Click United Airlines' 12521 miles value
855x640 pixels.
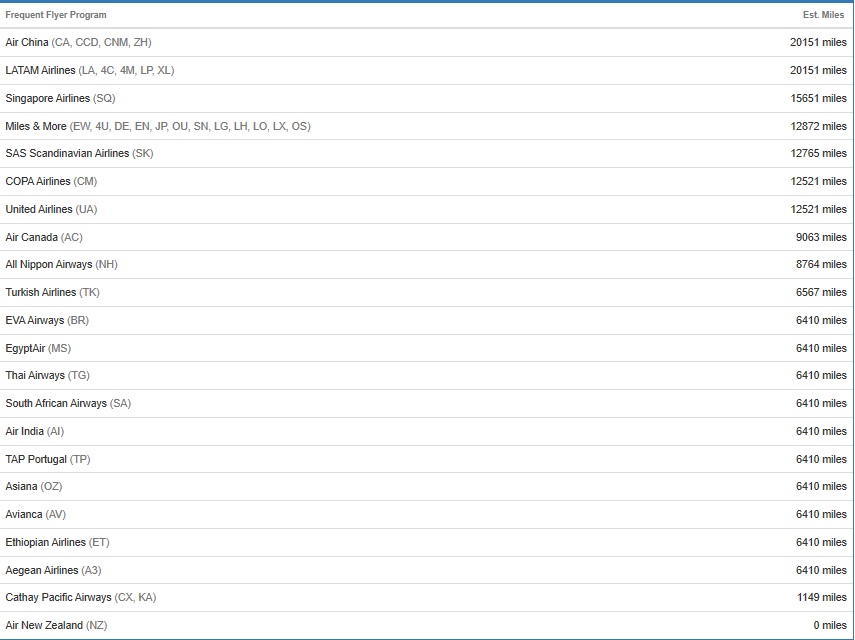tap(818, 209)
